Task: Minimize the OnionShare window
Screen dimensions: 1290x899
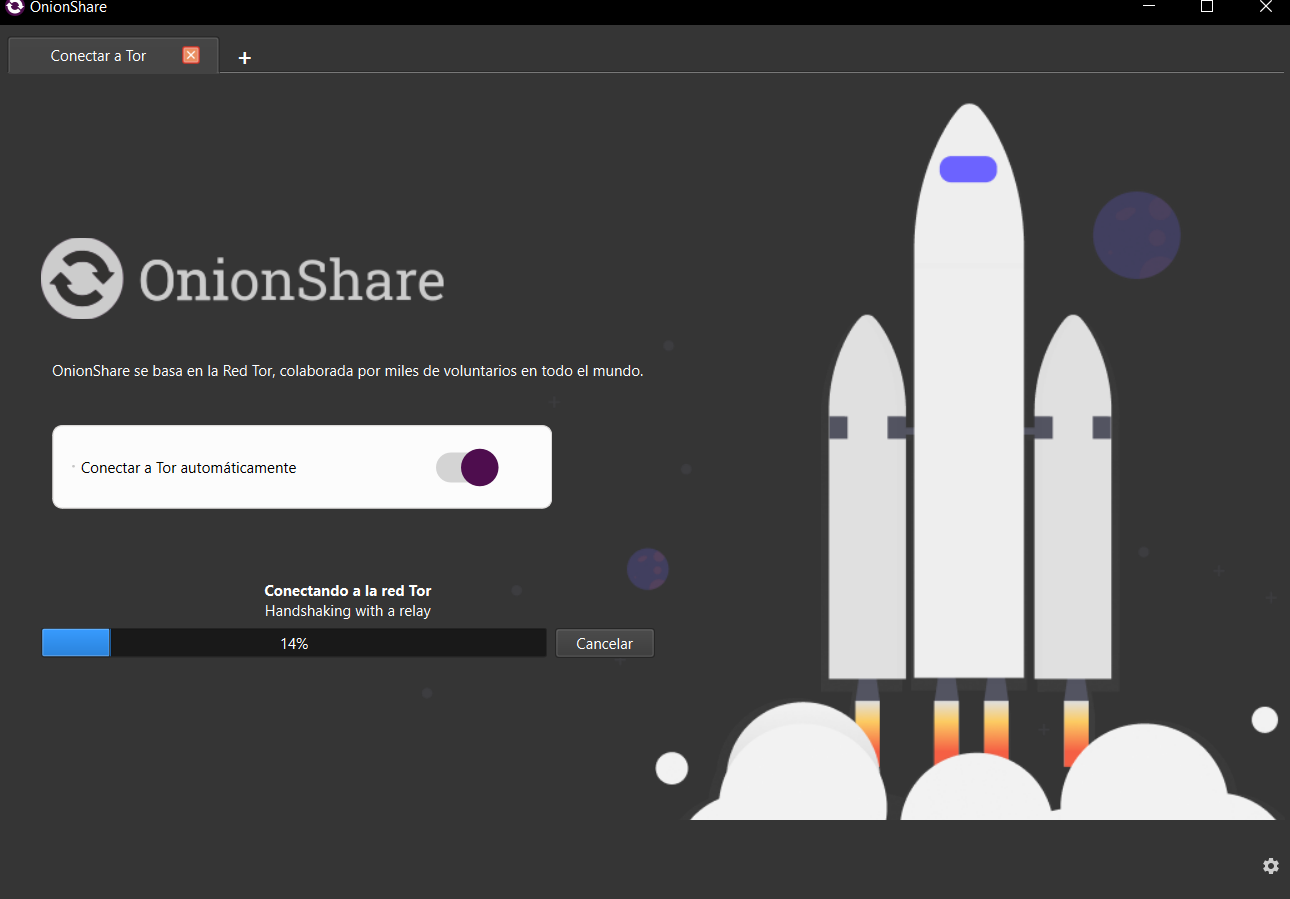Action: pyautogui.click(x=1149, y=7)
